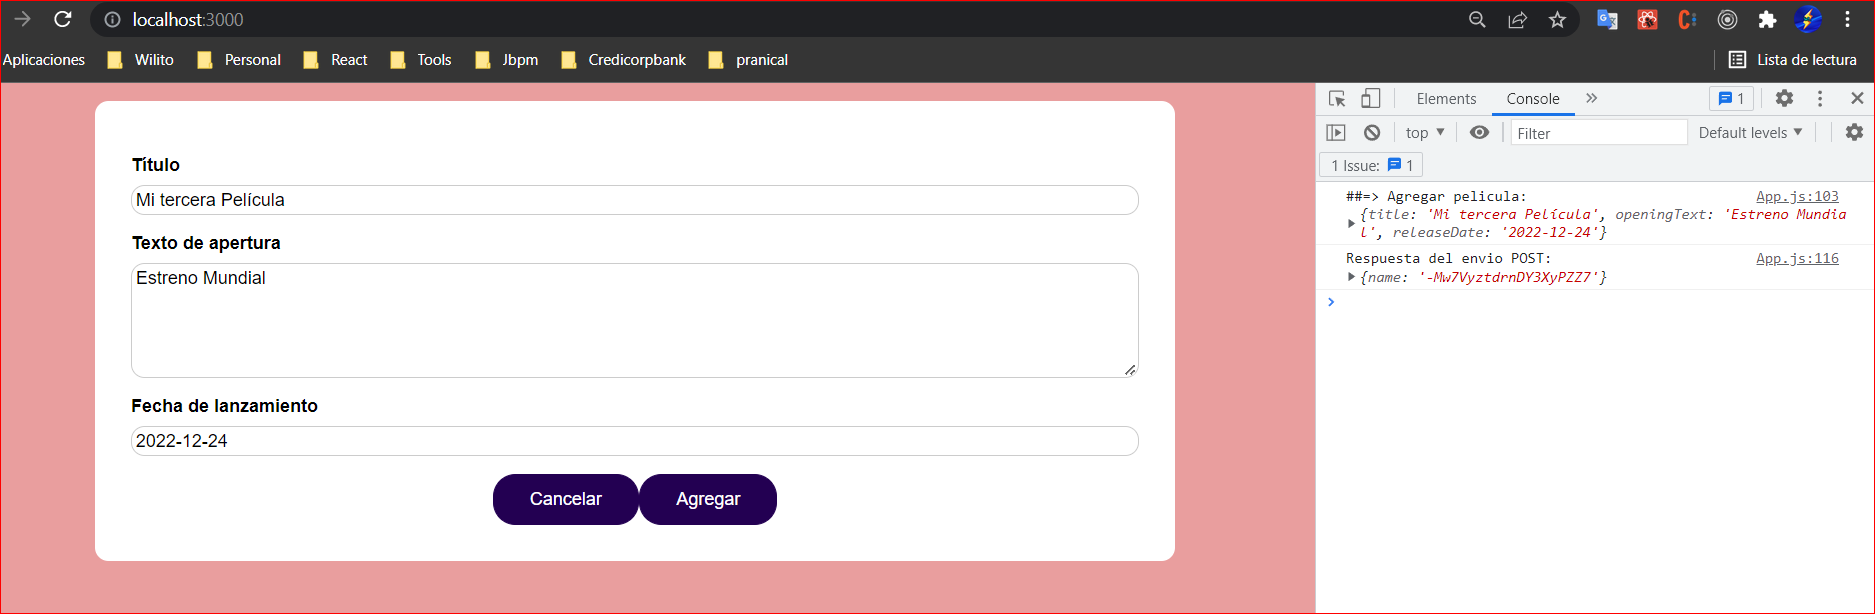Image resolution: width=1875 pixels, height=614 pixels.
Task: Toggle the device toolbar
Action: (1371, 98)
